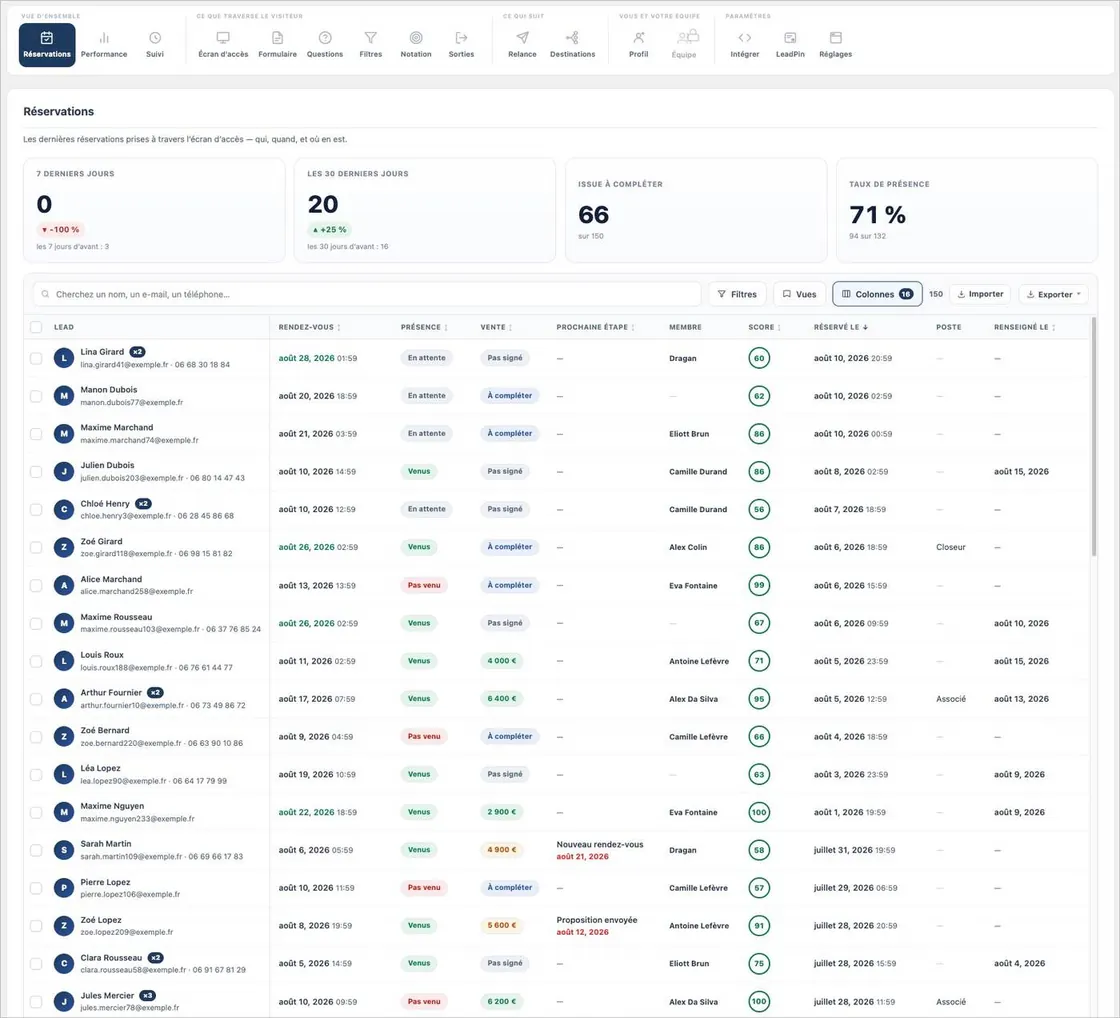Screen dimensions: 1120x1018
Task: Open the Intégrer code icon
Action: coord(744,38)
